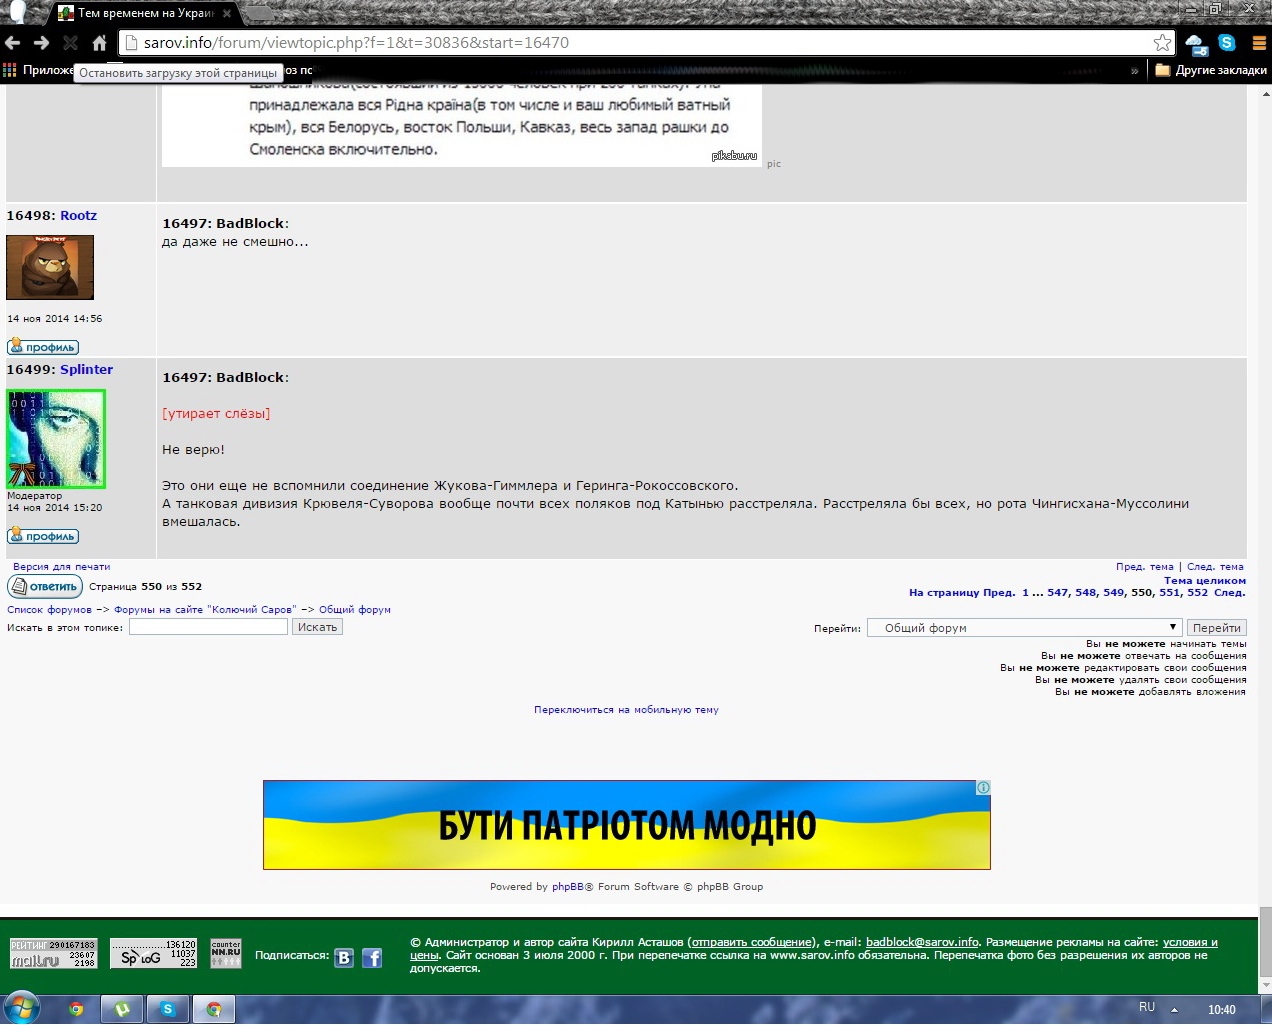The width and height of the screenshot is (1272, 1031).
Task: Click Rootz's avatar thumbnail
Action: point(50,267)
